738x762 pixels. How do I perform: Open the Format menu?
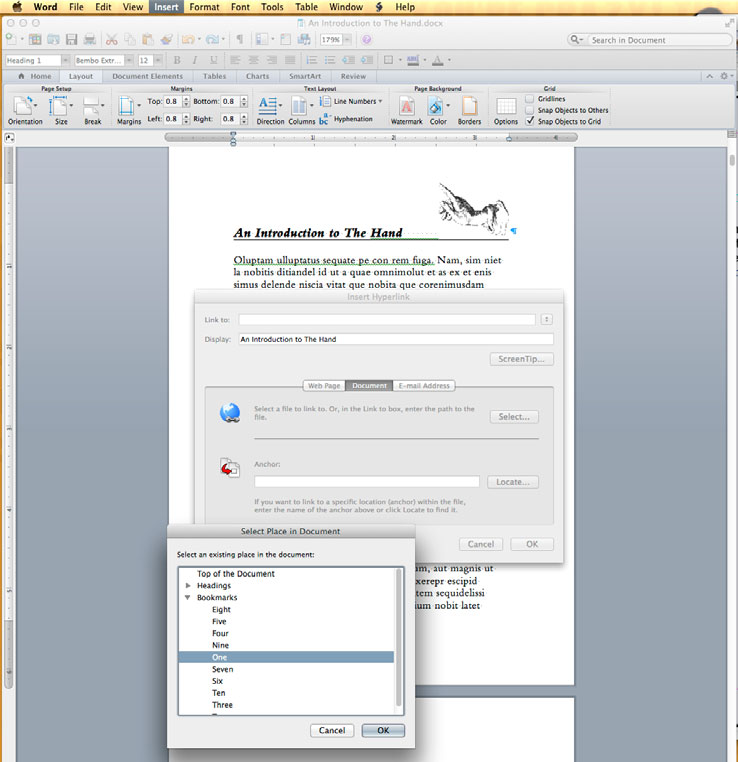click(204, 7)
